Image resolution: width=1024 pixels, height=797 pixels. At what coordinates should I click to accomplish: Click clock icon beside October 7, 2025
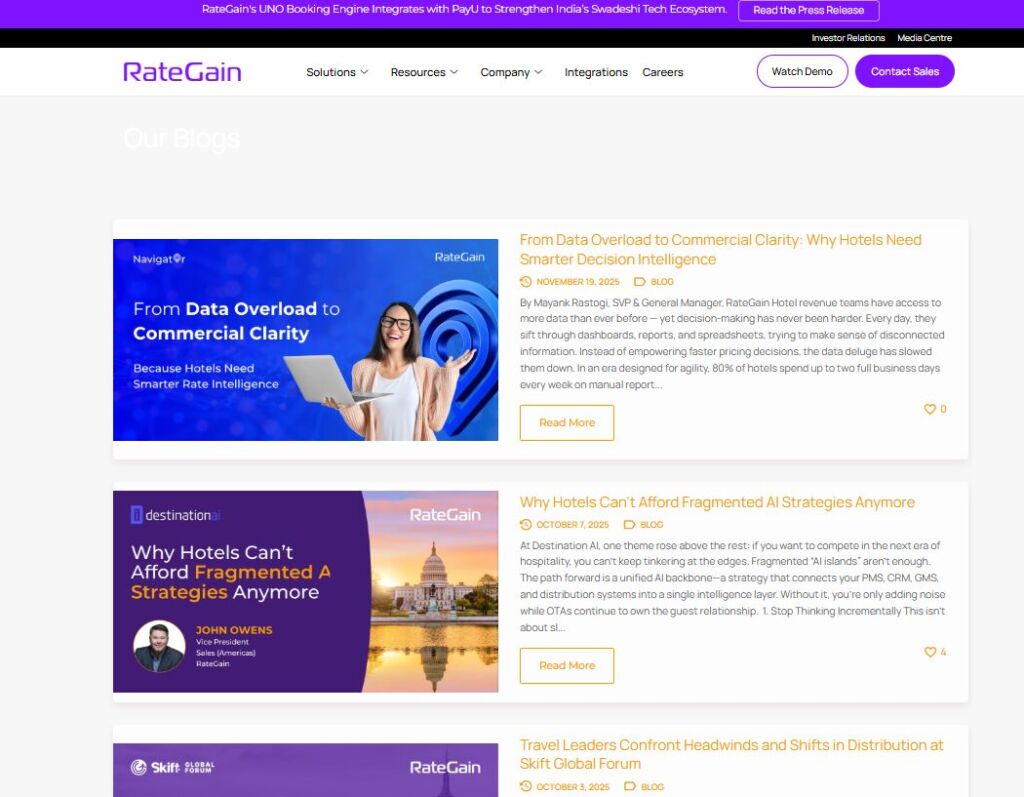(526, 525)
